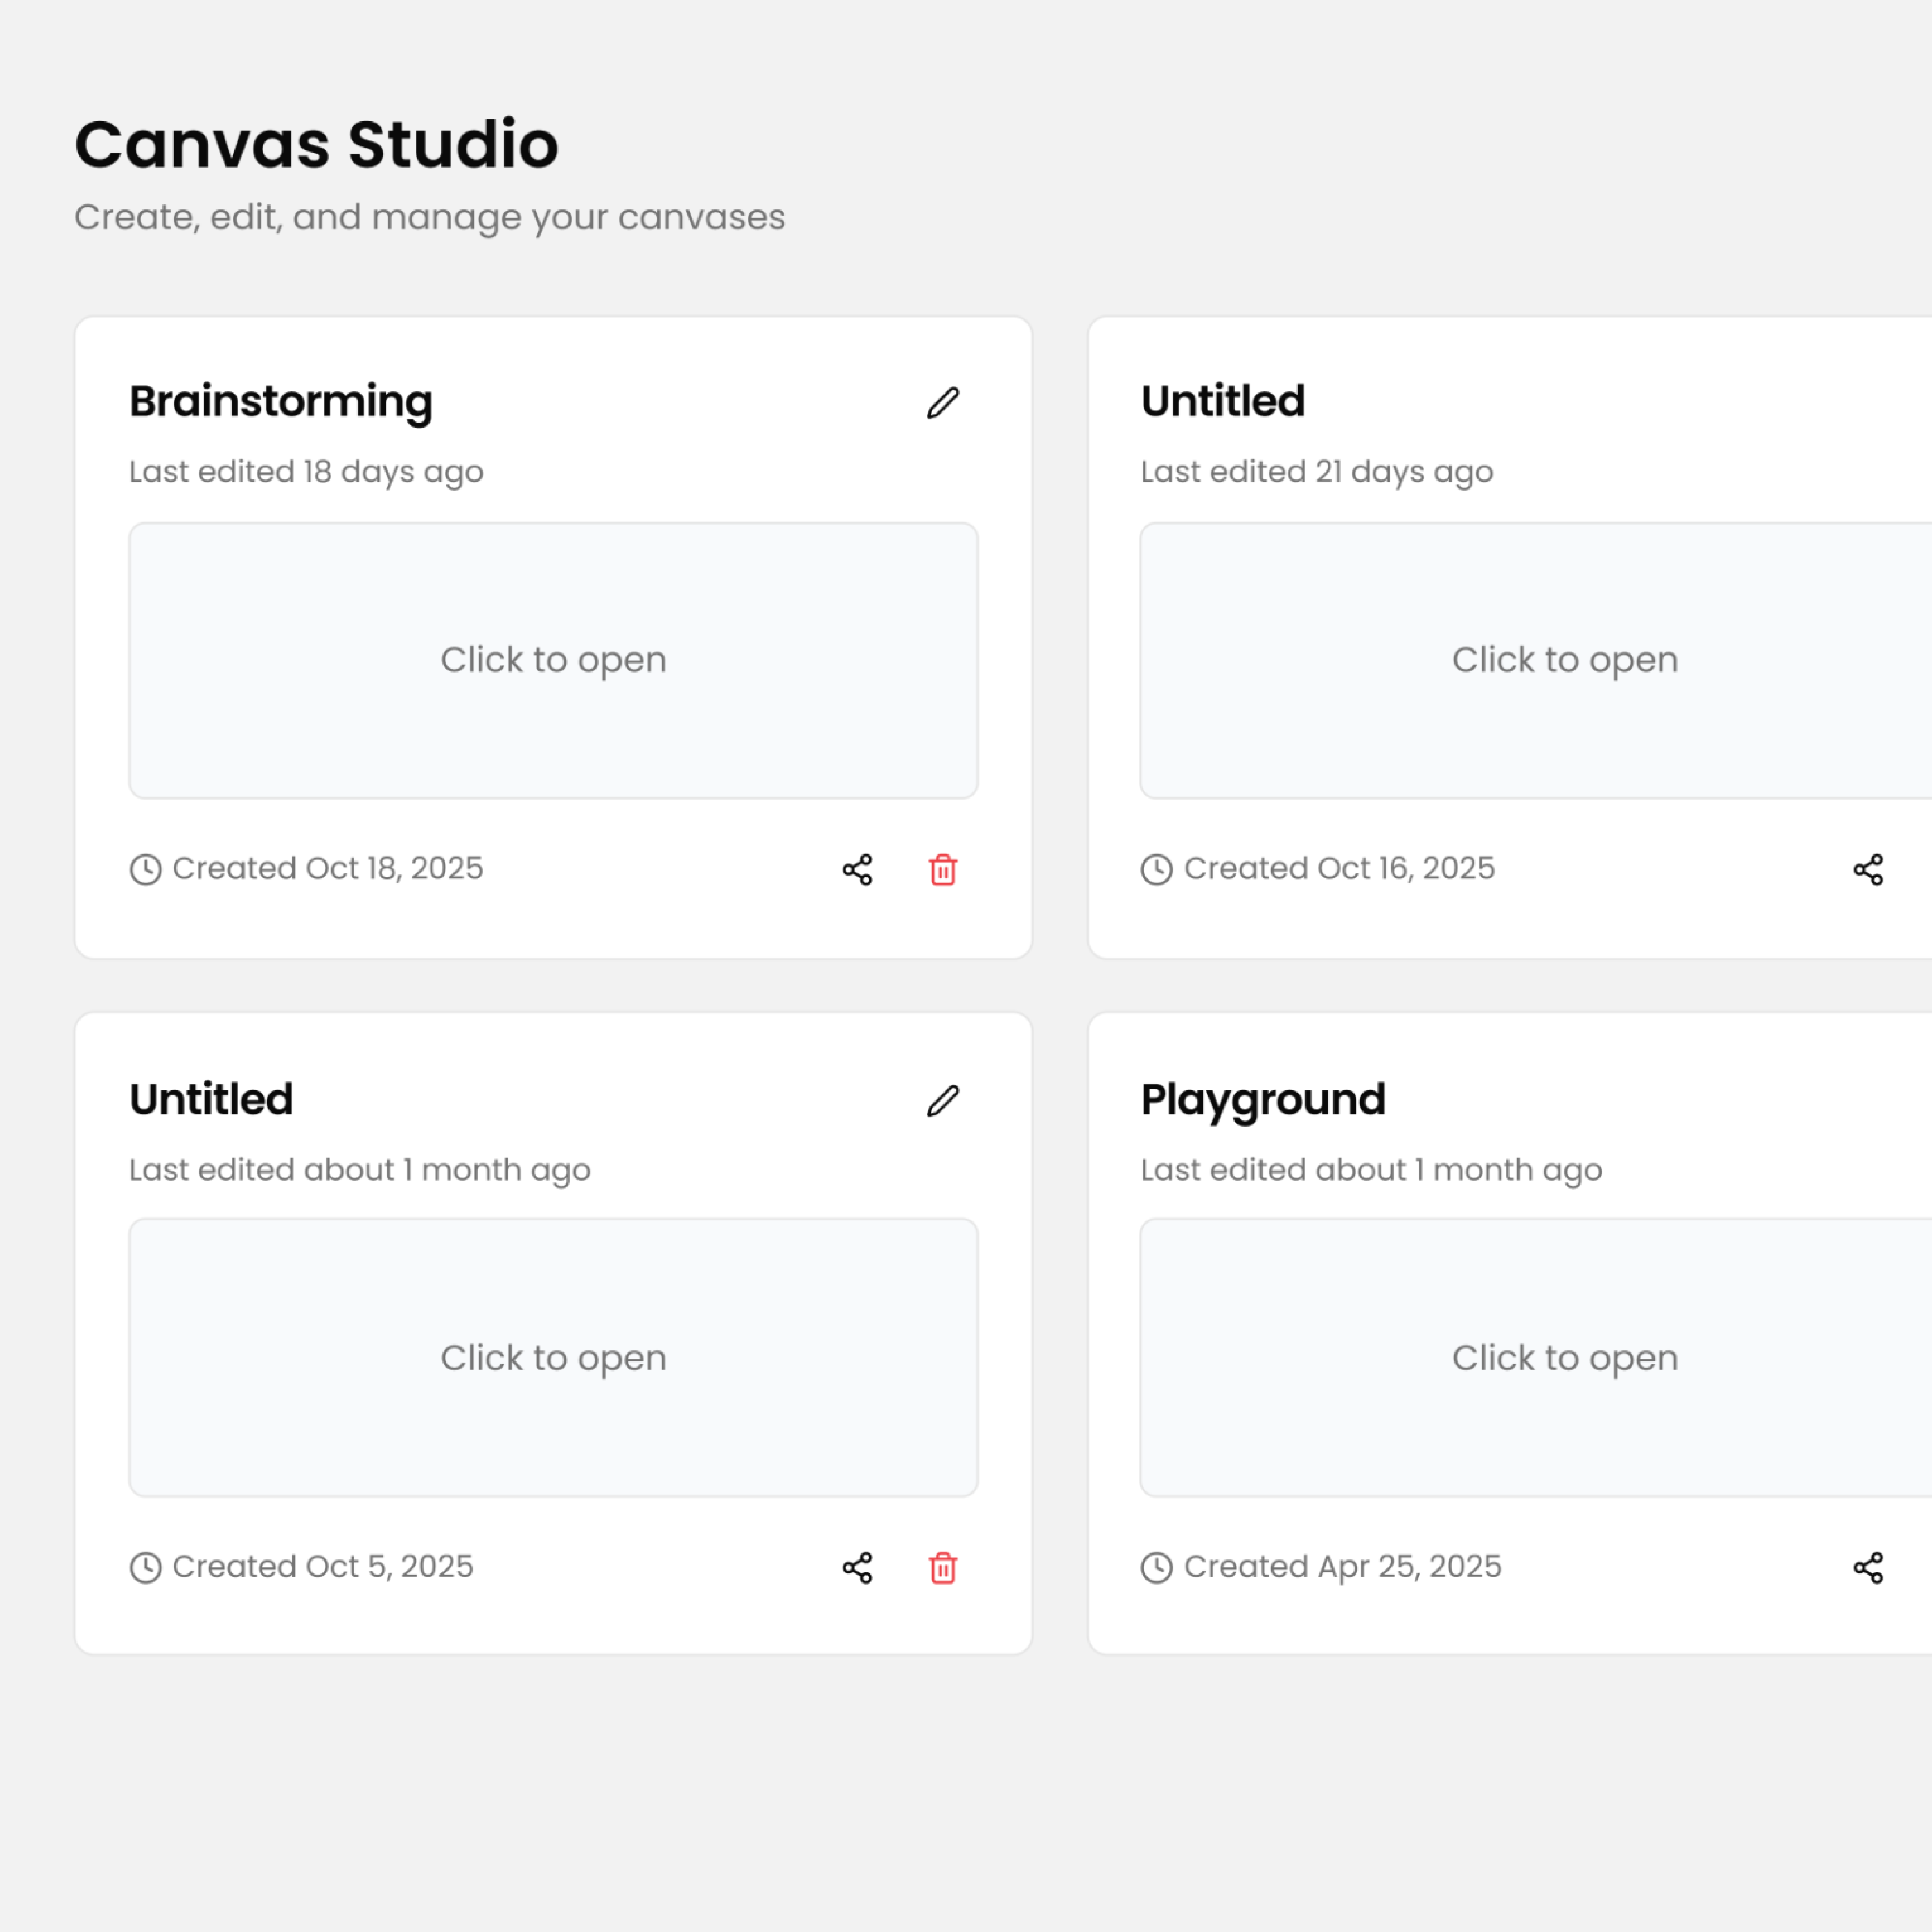
Task: Open the Playground canvas preview
Action: 1564,1357
